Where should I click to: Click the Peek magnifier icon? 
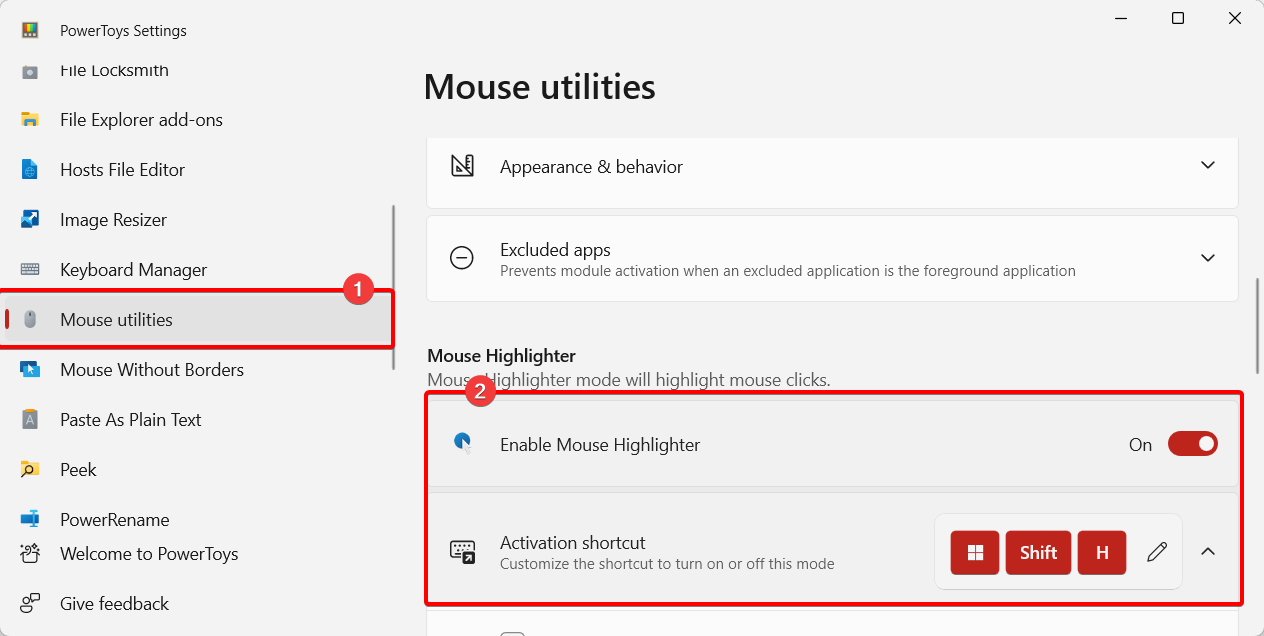30,470
